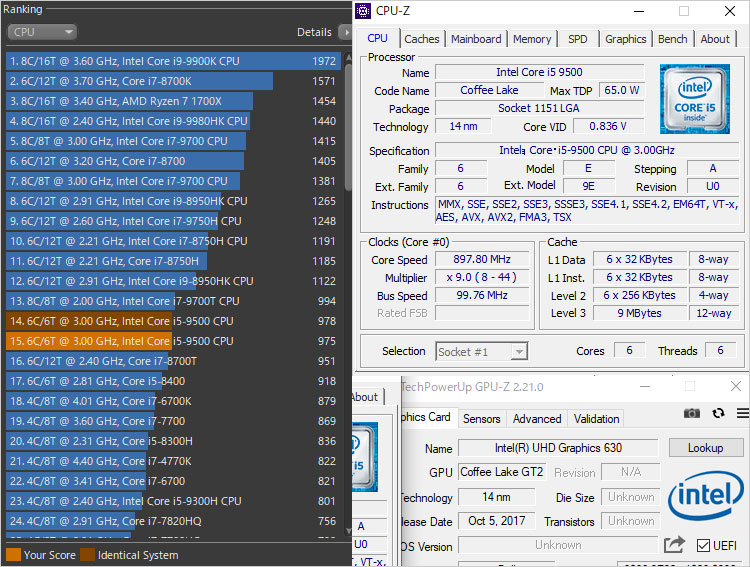Open the Memory tab in CPU-Z
The height and width of the screenshot is (567, 750).
[532, 39]
